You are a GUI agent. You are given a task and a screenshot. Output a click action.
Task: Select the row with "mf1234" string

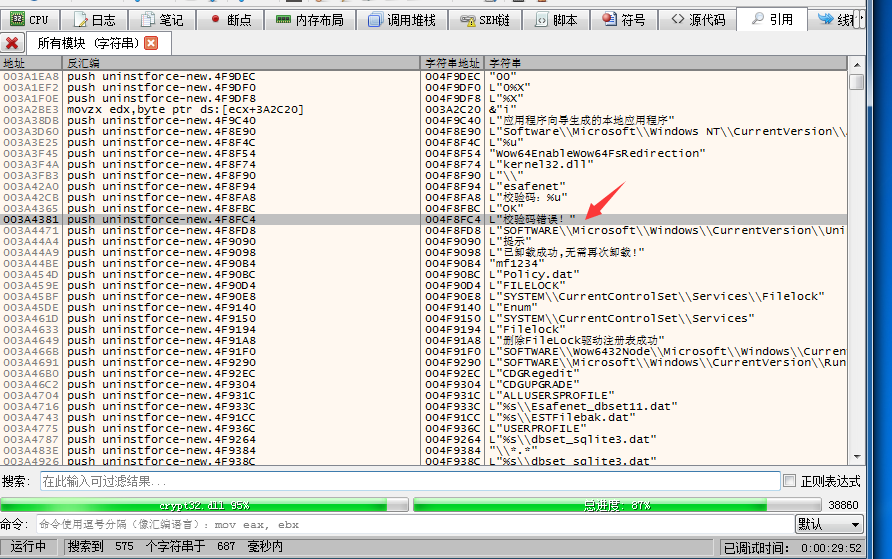424,263
